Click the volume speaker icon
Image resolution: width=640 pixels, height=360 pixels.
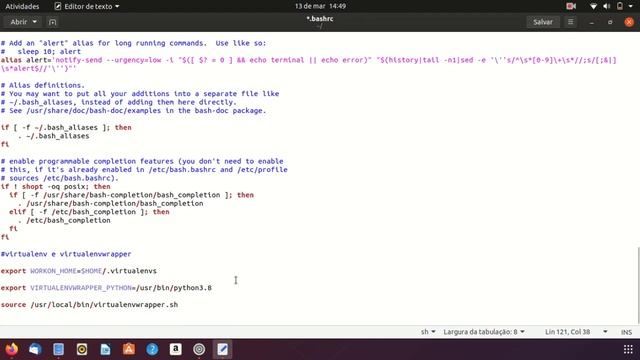pos(607,6)
